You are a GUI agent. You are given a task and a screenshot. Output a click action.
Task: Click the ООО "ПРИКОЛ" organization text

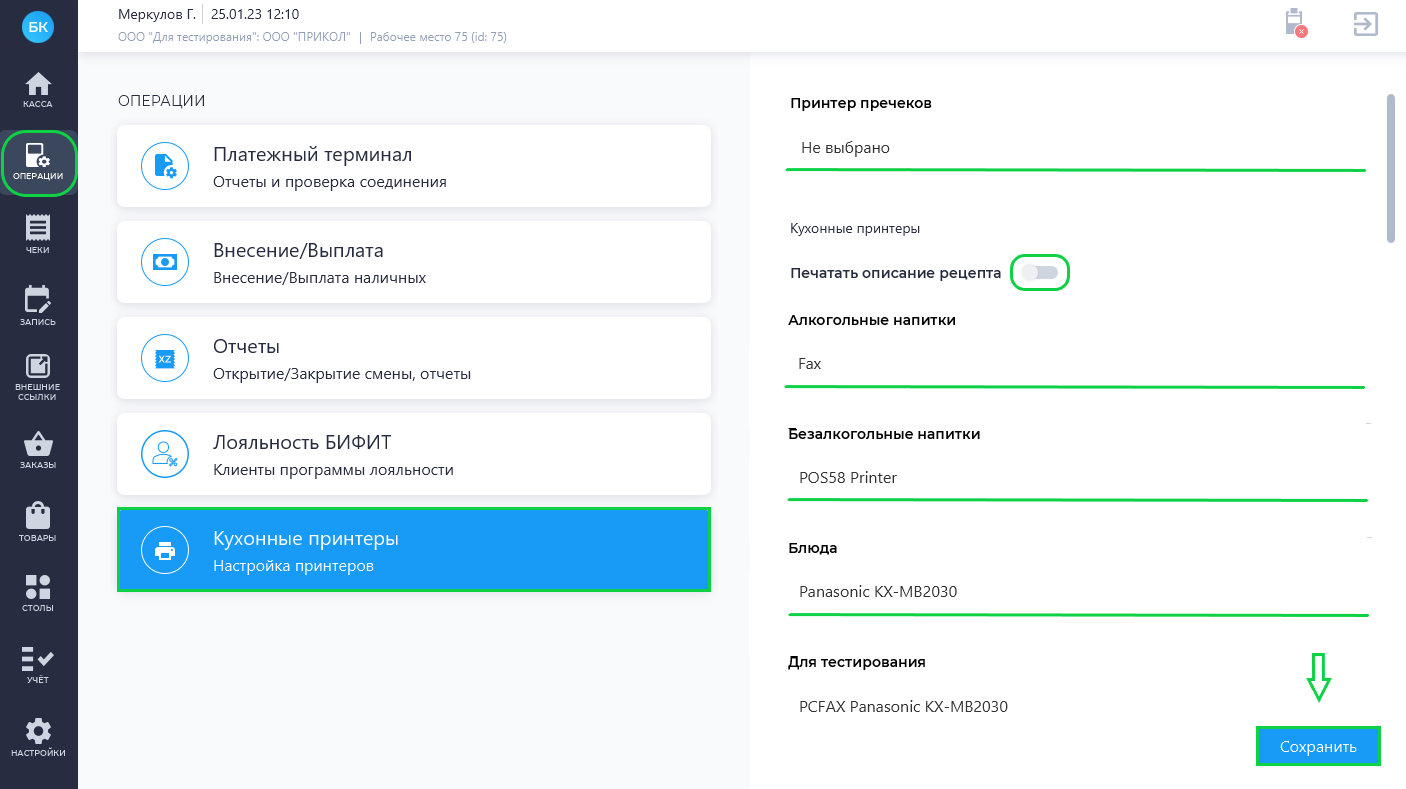307,37
